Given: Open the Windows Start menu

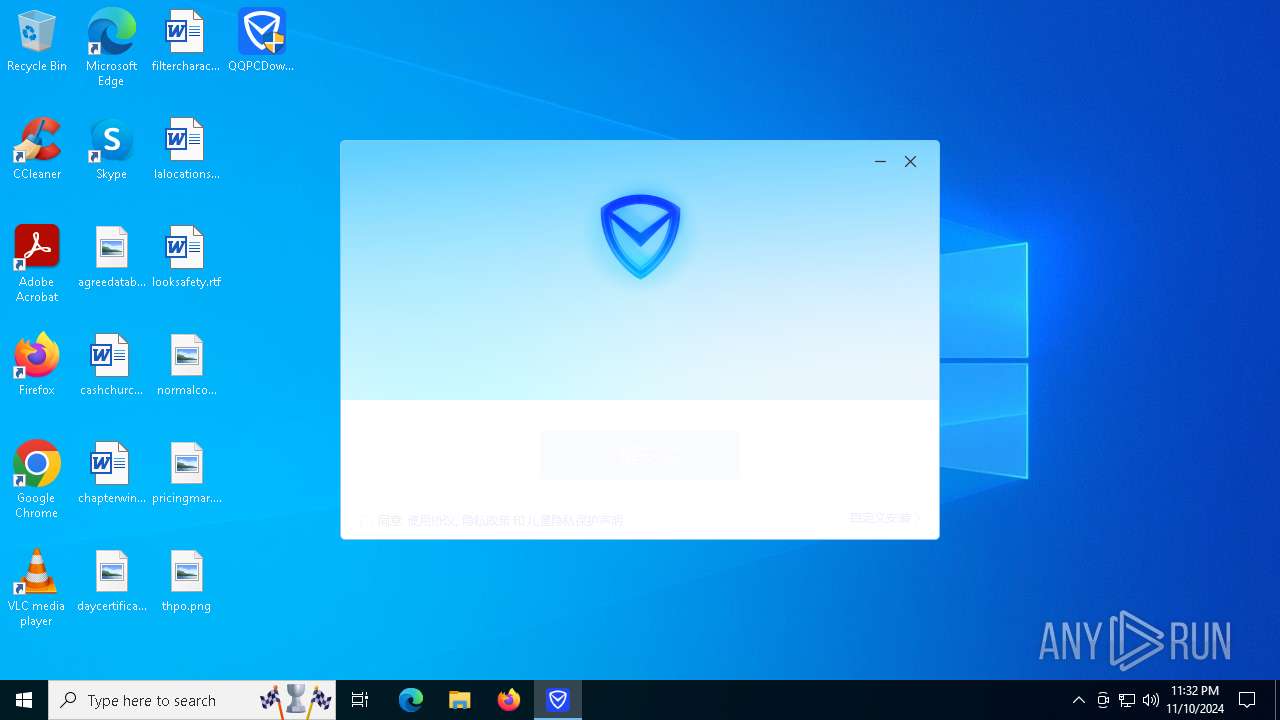Looking at the screenshot, I should pos(24,700).
